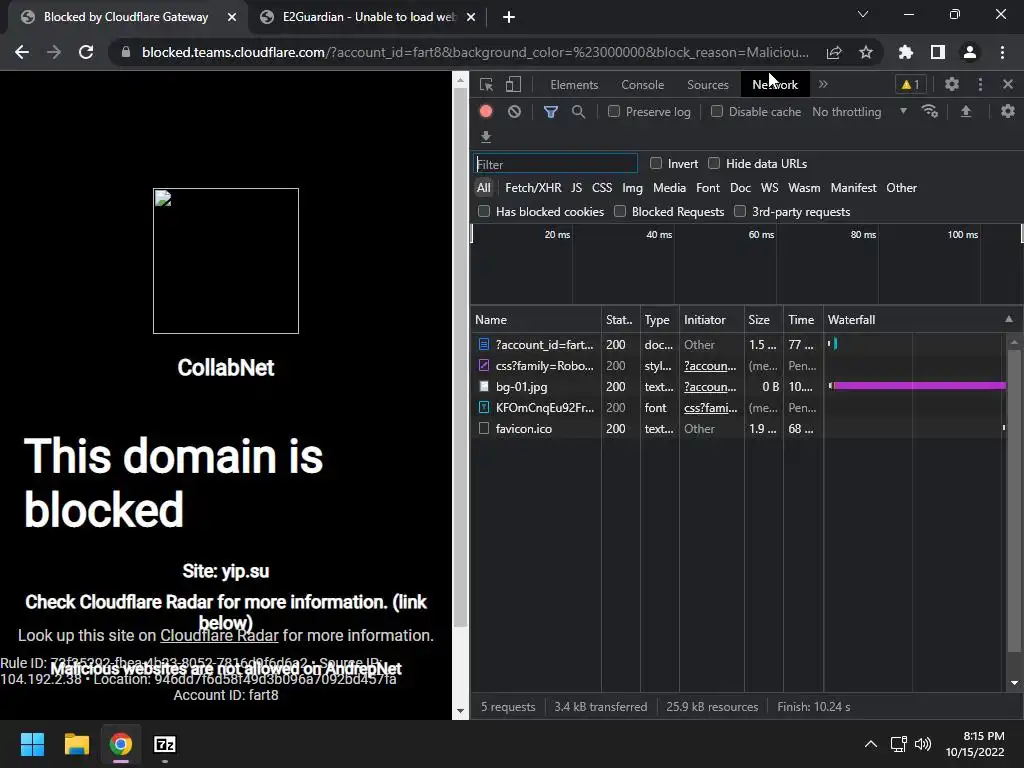The height and width of the screenshot is (768, 1024).
Task: Click the purple bg-01.jpg waterfall bar
Action: (920, 386)
